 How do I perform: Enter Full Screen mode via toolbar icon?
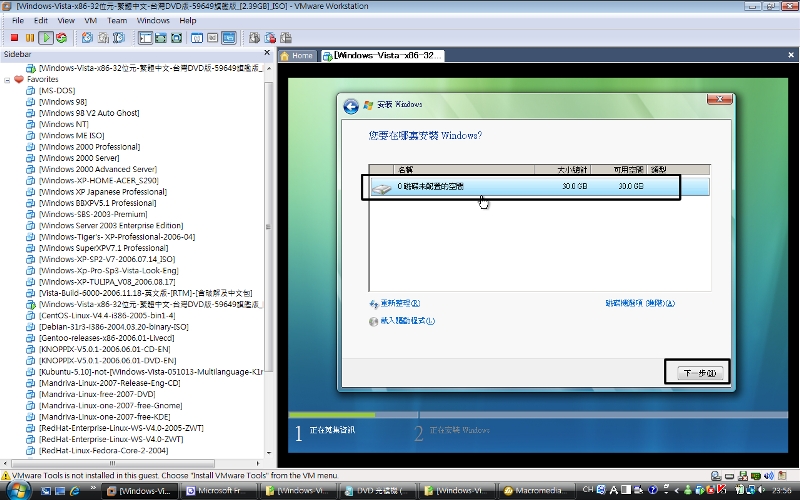point(177,38)
